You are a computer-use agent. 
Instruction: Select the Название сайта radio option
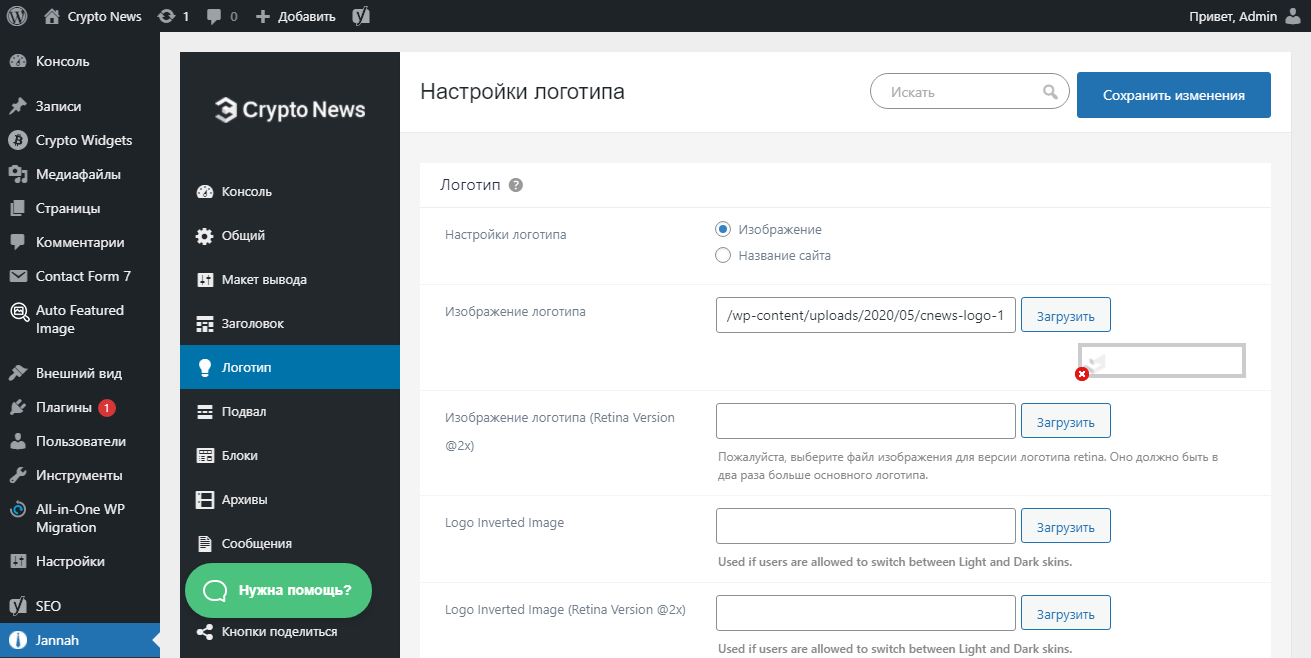coord(723,255)
